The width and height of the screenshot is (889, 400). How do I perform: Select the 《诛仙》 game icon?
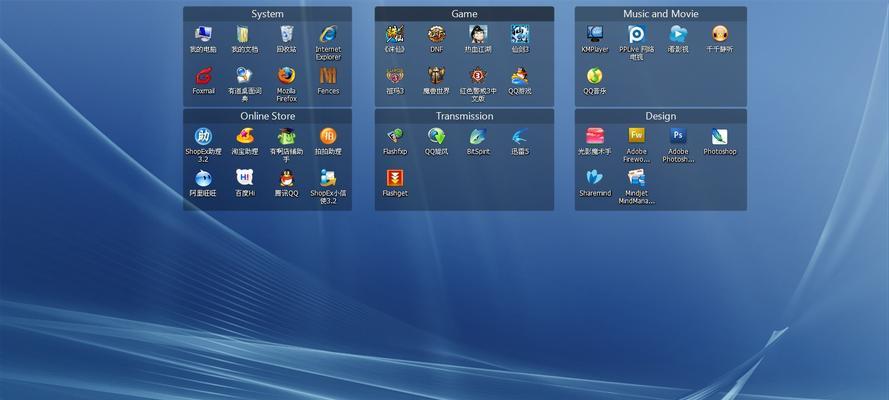(395, 35)
